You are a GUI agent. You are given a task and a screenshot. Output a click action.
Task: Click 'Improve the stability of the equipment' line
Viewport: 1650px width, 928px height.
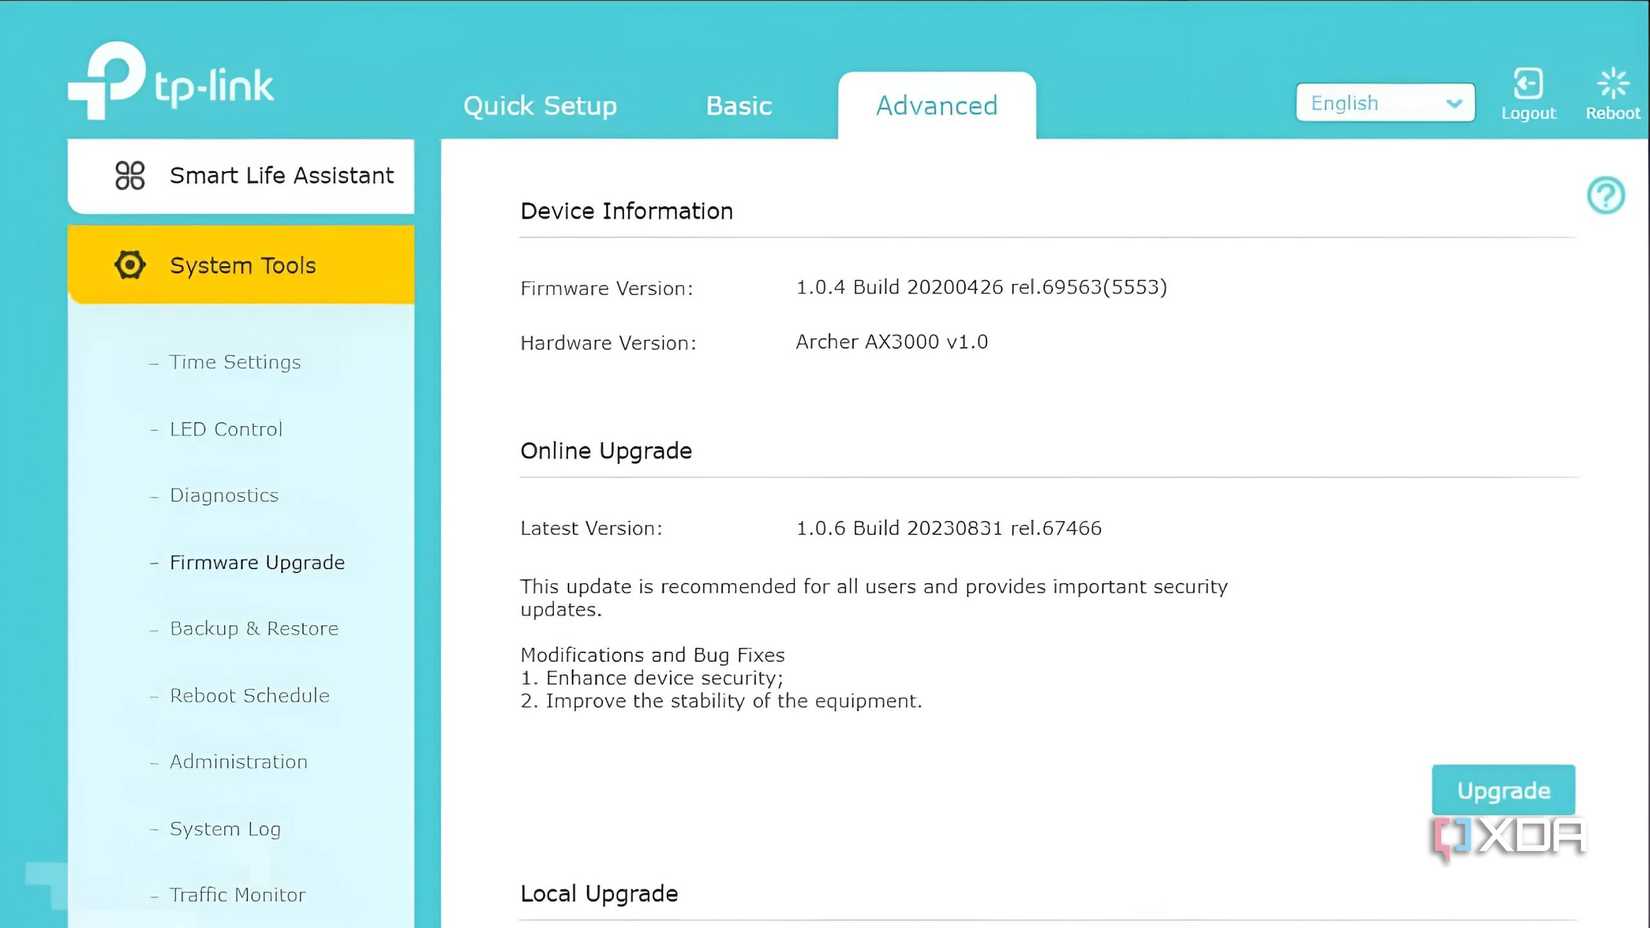[x=721, y=701]
